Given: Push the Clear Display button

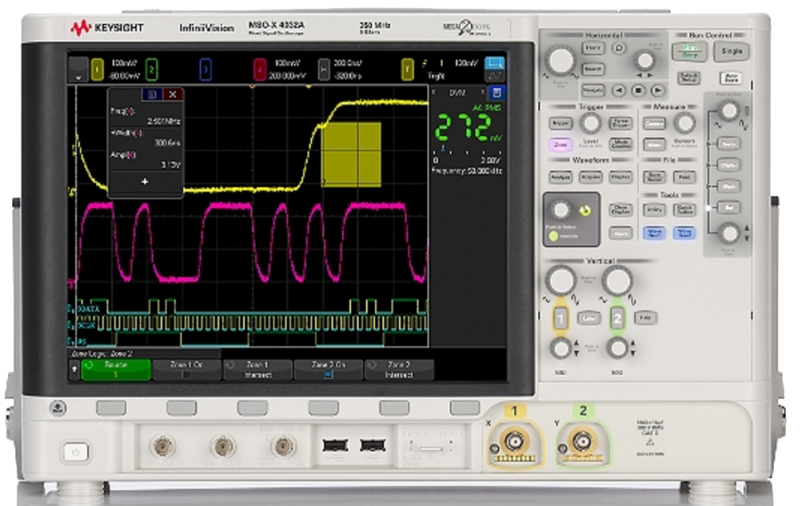Looking at the screenshot, I should (620, 210).
